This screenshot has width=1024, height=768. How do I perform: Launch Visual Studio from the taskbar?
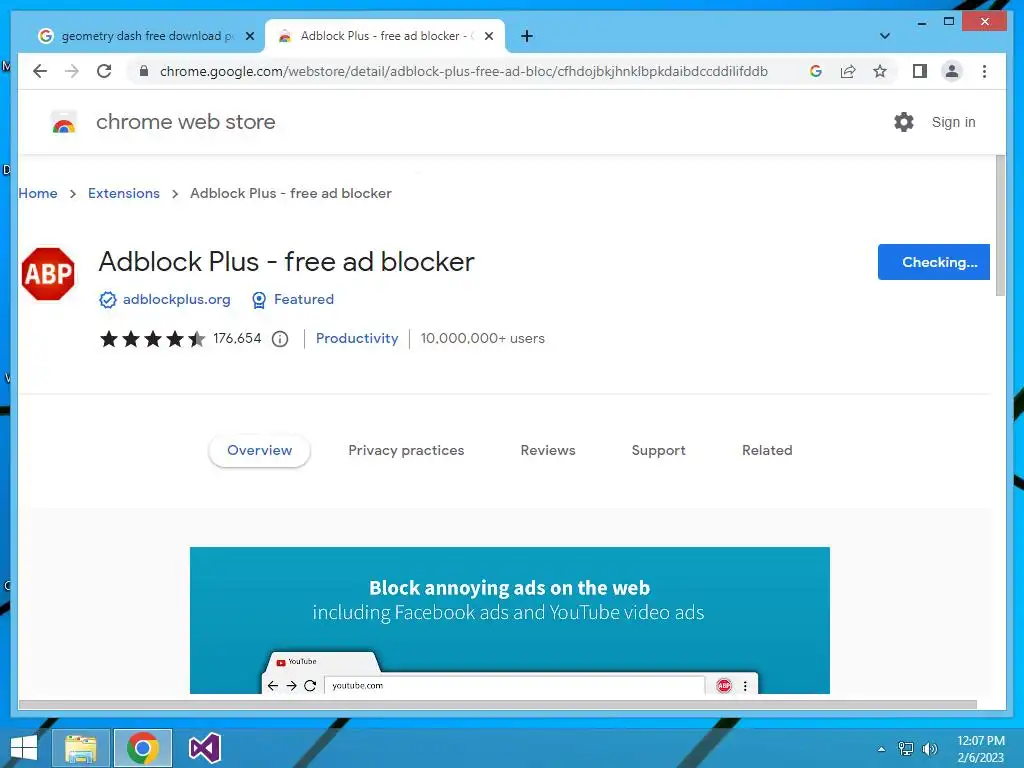tap(204, 748)
